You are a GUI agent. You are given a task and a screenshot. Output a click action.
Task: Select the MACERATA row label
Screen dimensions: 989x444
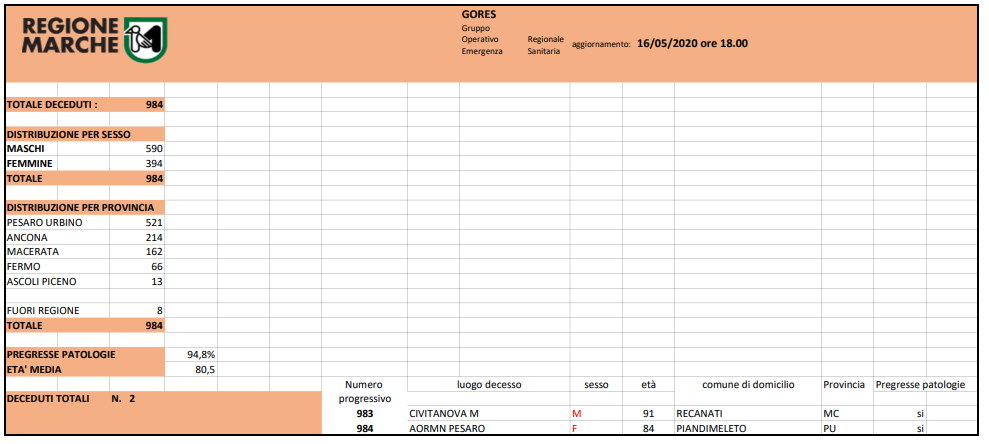tap(32, 252)
